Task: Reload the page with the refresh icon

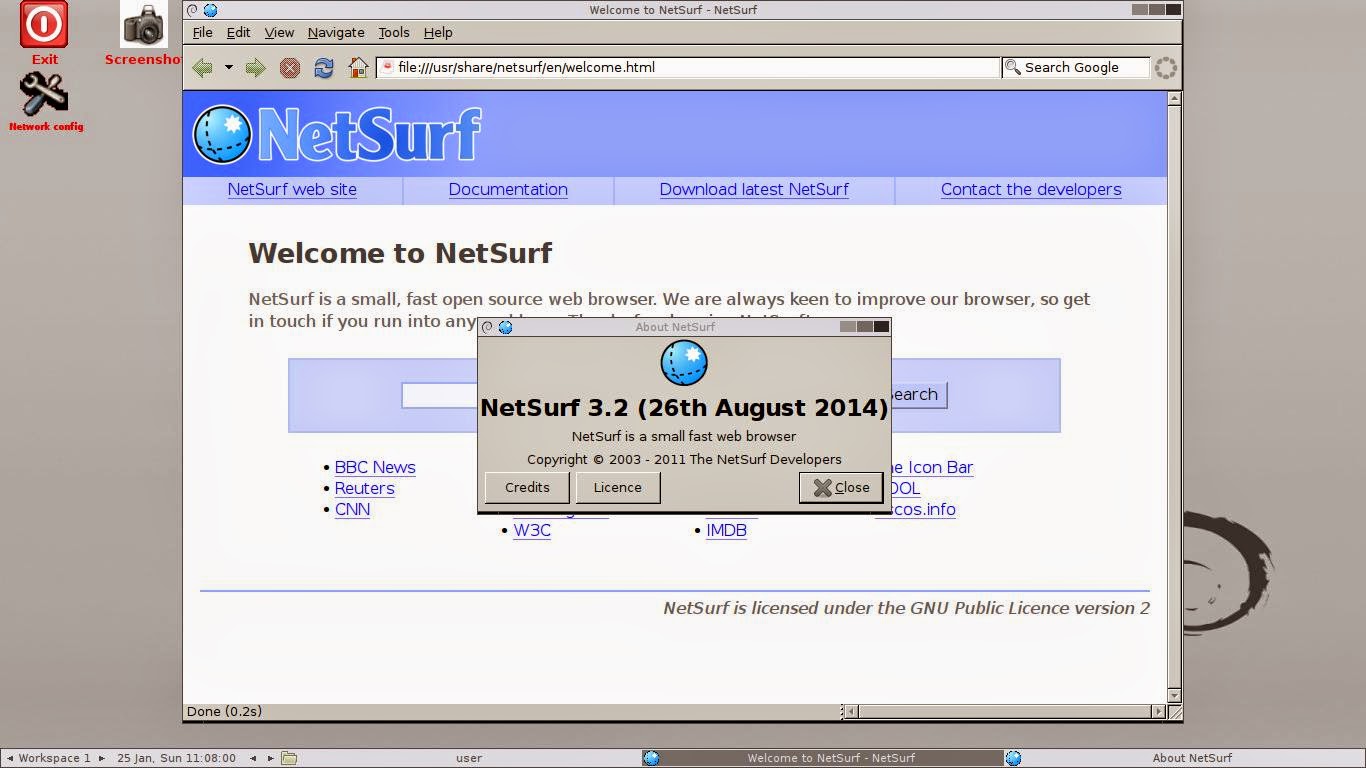Action: tap(324, 68)
